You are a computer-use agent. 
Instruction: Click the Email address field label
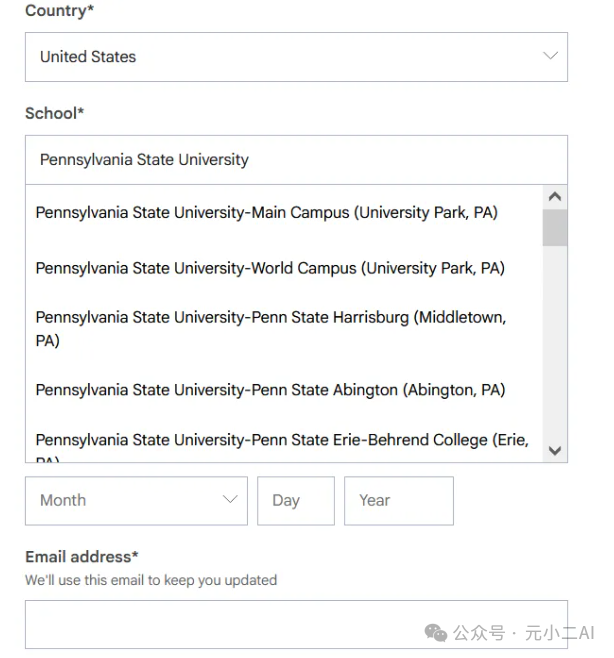(82, 557)
